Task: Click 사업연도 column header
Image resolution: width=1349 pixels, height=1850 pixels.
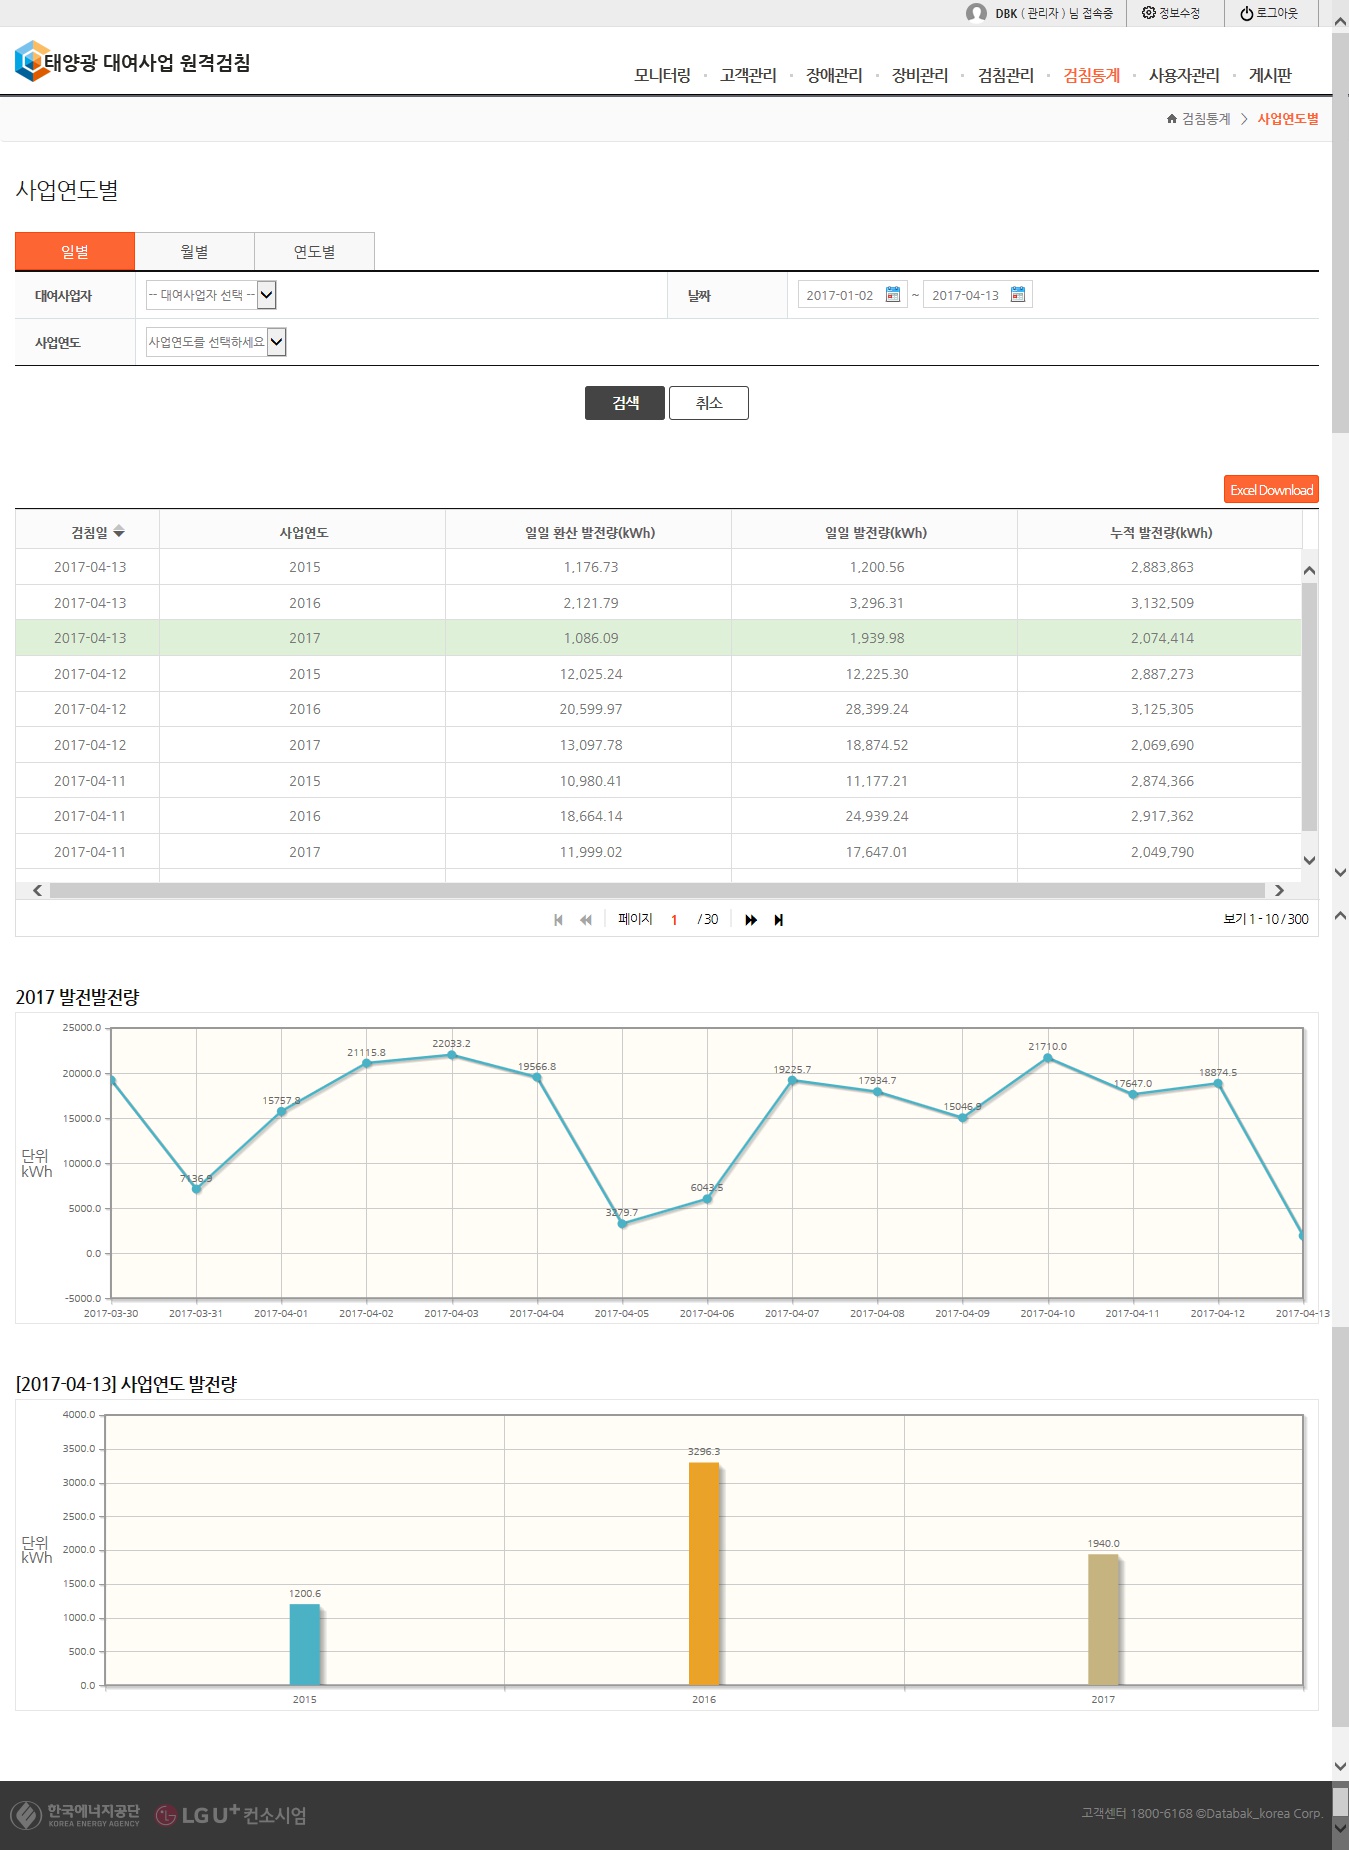Action: coord(304,532)
